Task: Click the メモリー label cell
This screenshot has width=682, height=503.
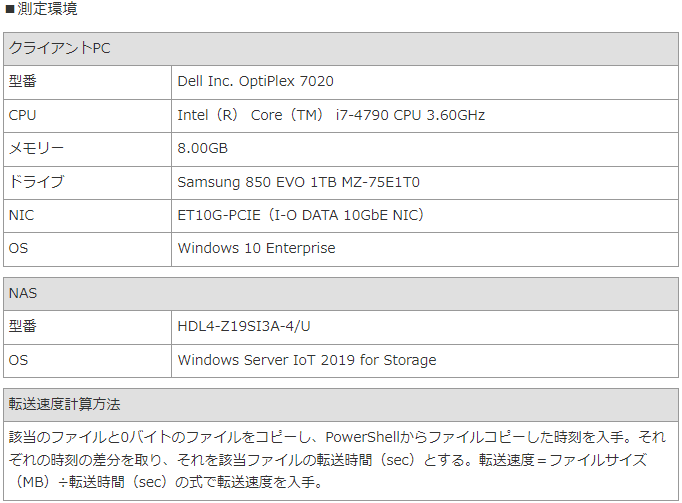Action: point(87,149)
